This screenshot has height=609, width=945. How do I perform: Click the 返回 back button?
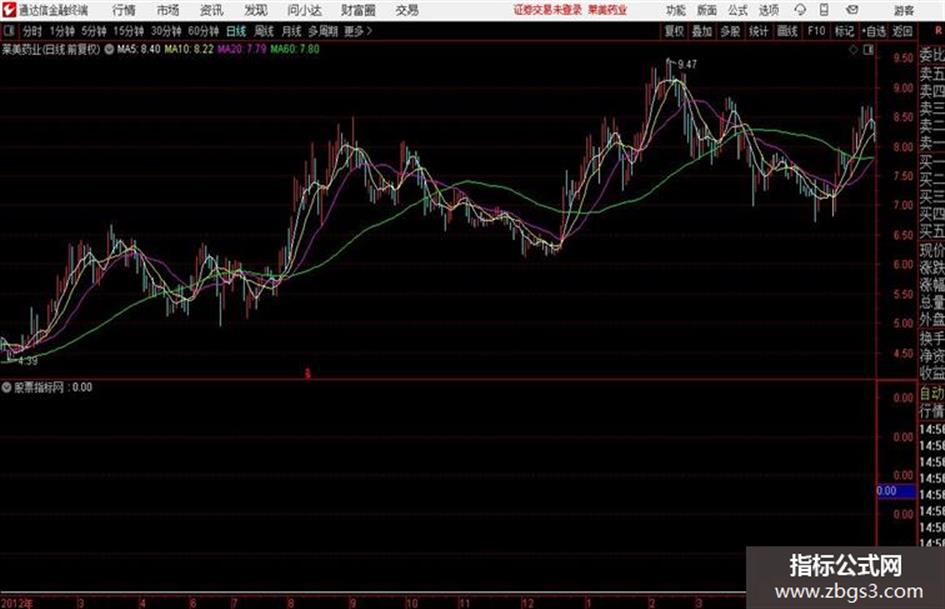tap(902, 31)
